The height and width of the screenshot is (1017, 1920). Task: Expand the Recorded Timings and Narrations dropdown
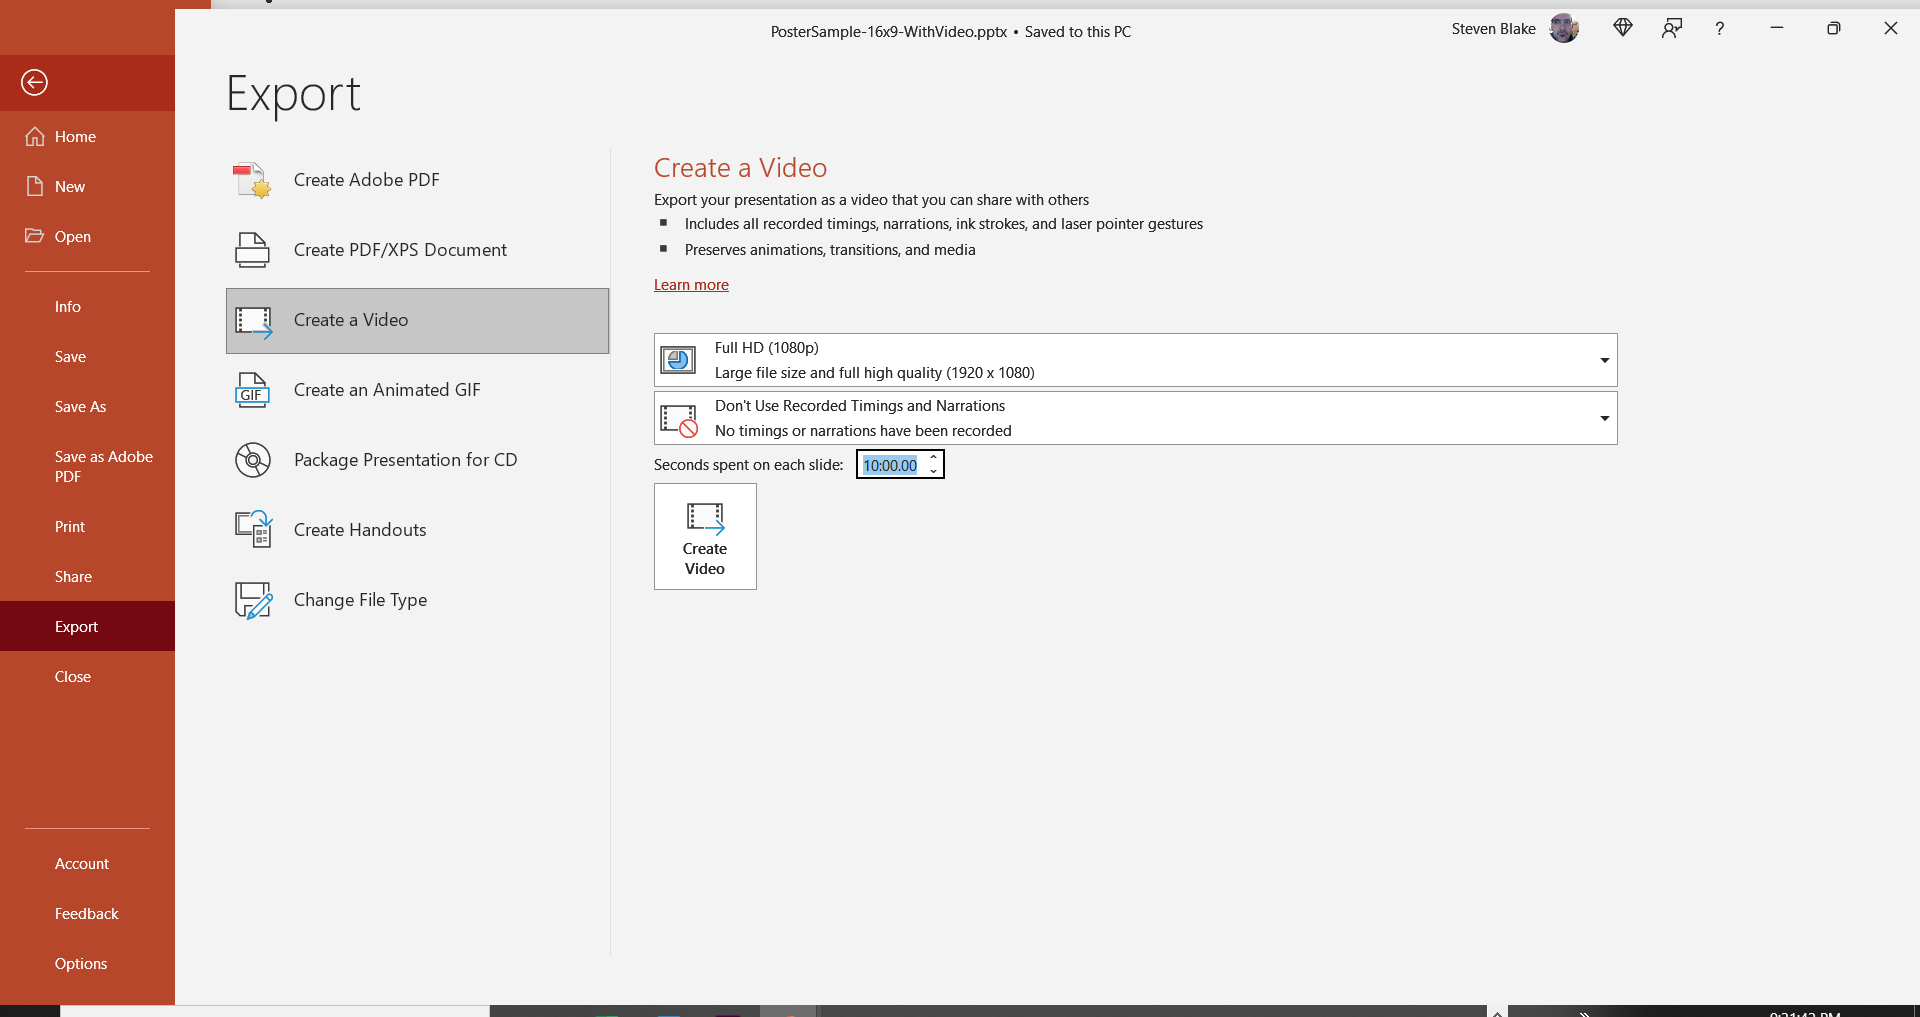[x=1604, y=418]
